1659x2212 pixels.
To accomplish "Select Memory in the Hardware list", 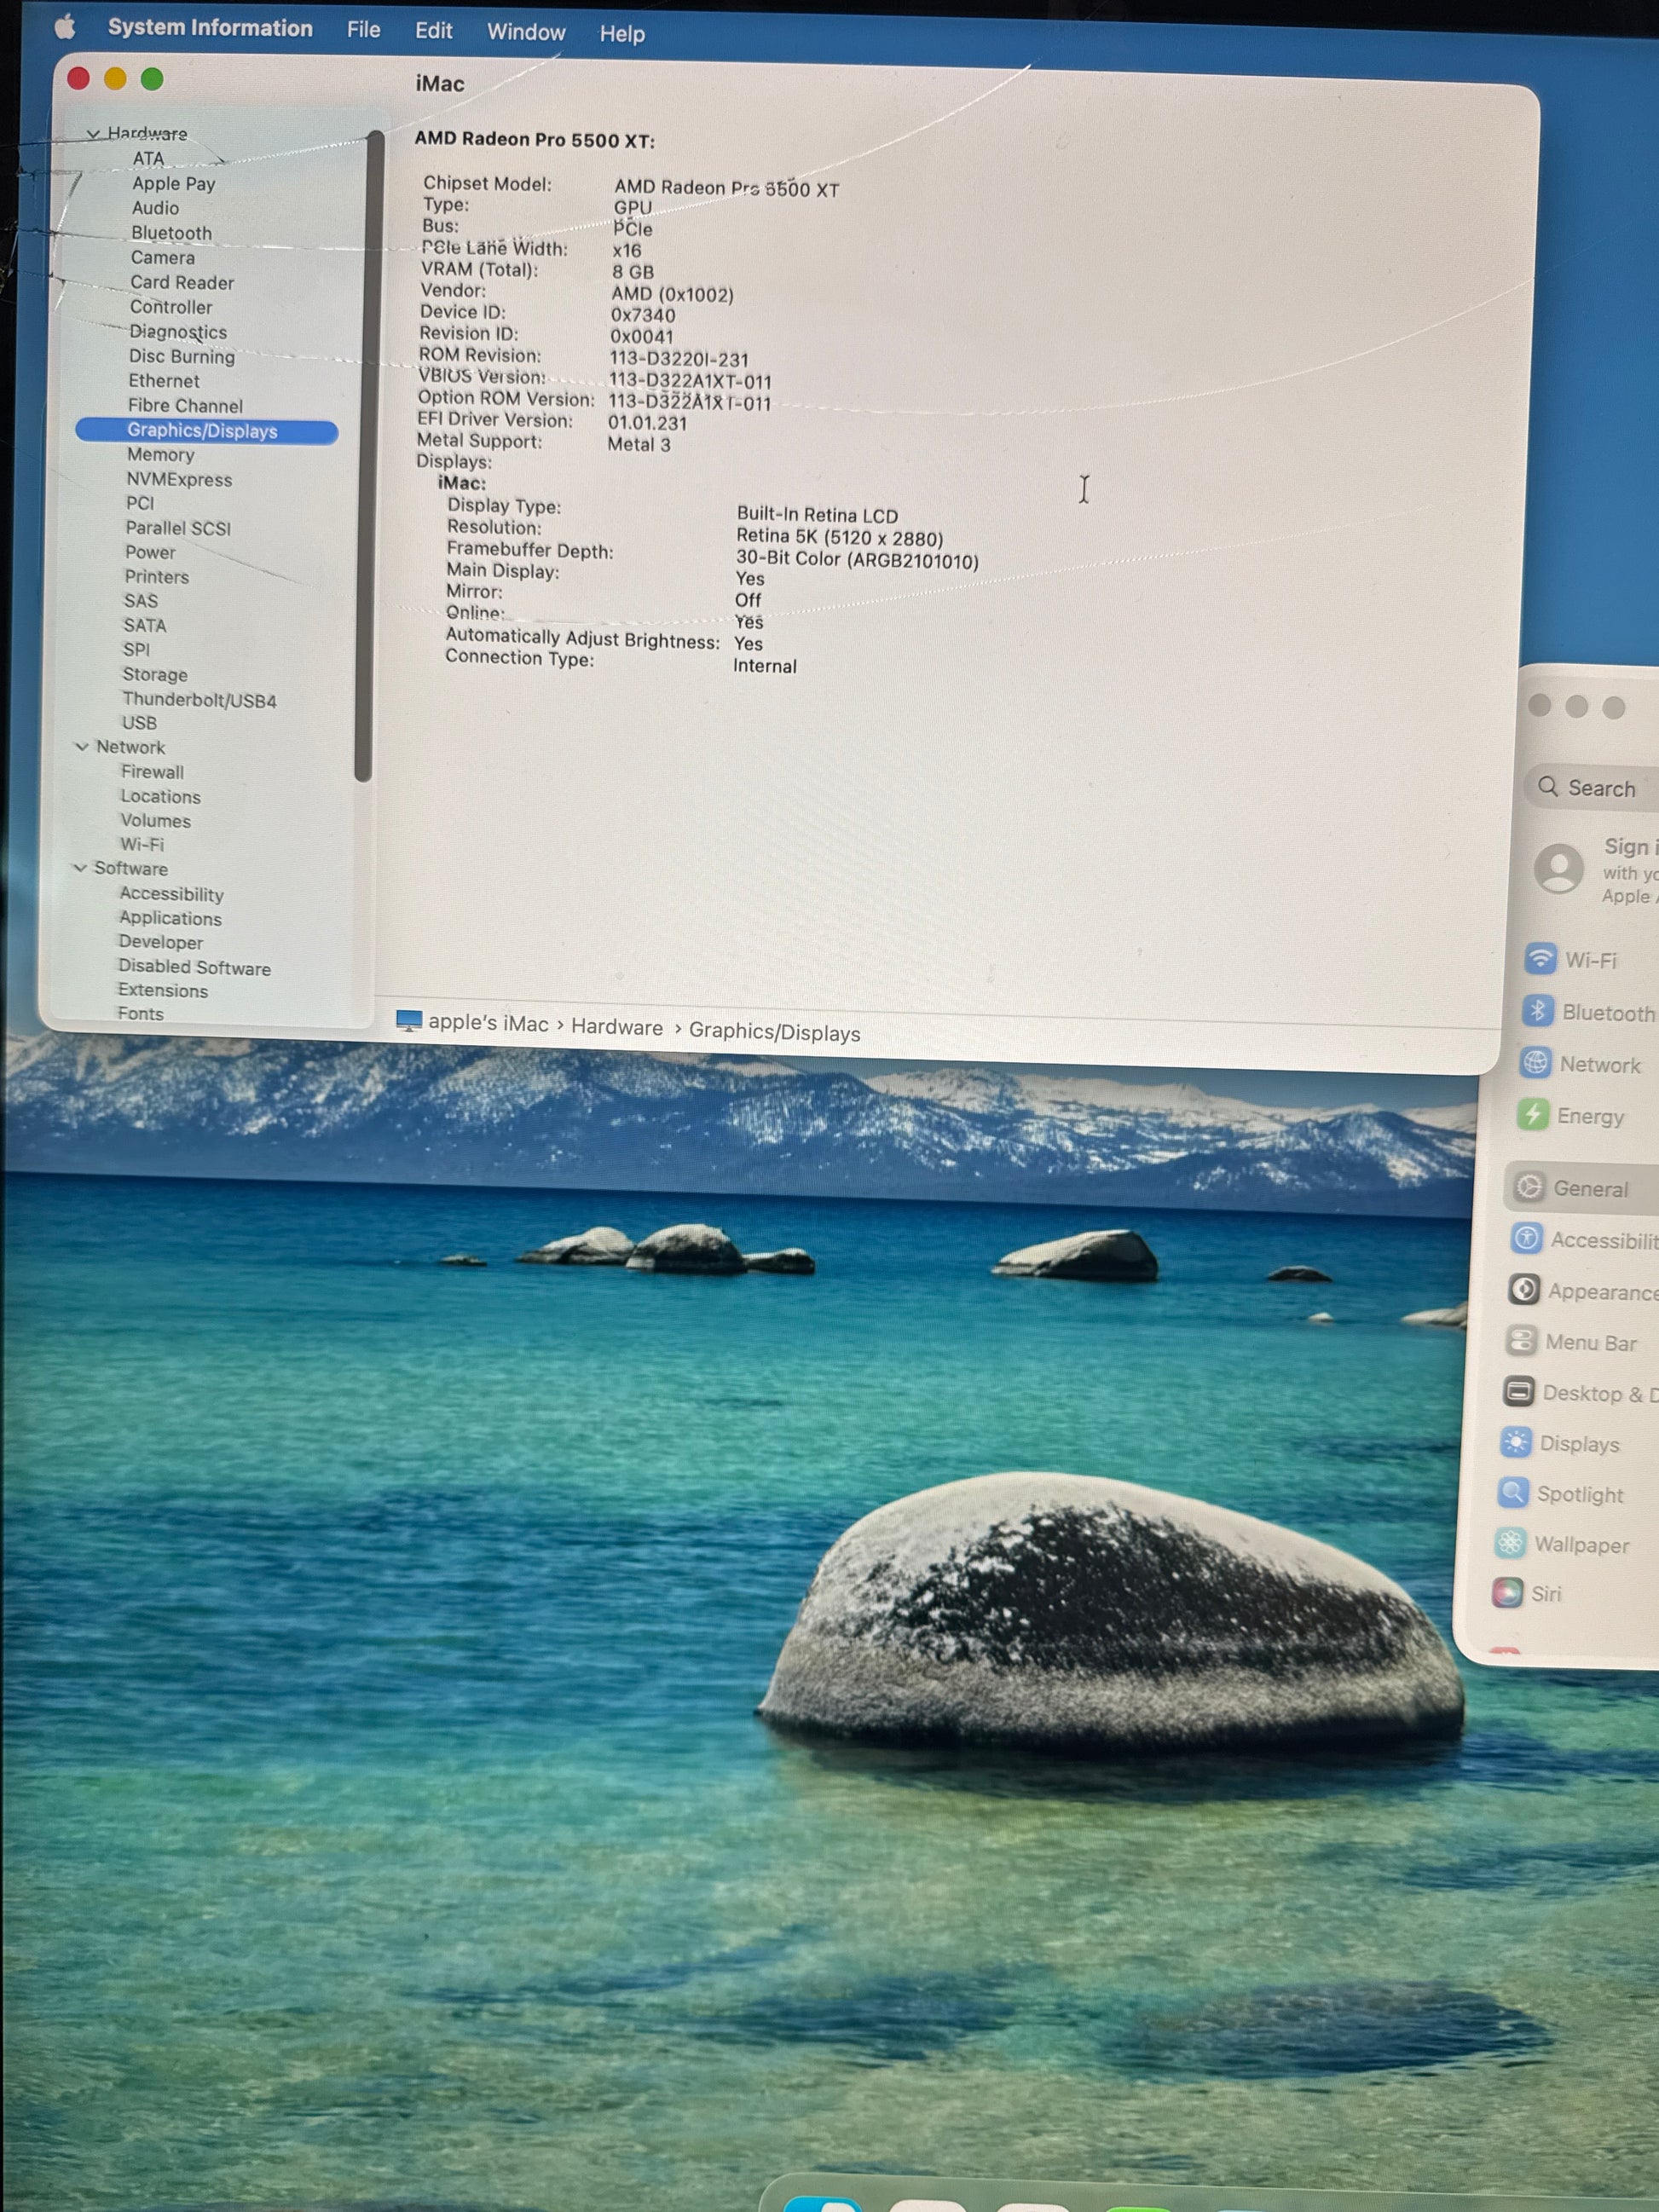I will (x=160, y=455).
